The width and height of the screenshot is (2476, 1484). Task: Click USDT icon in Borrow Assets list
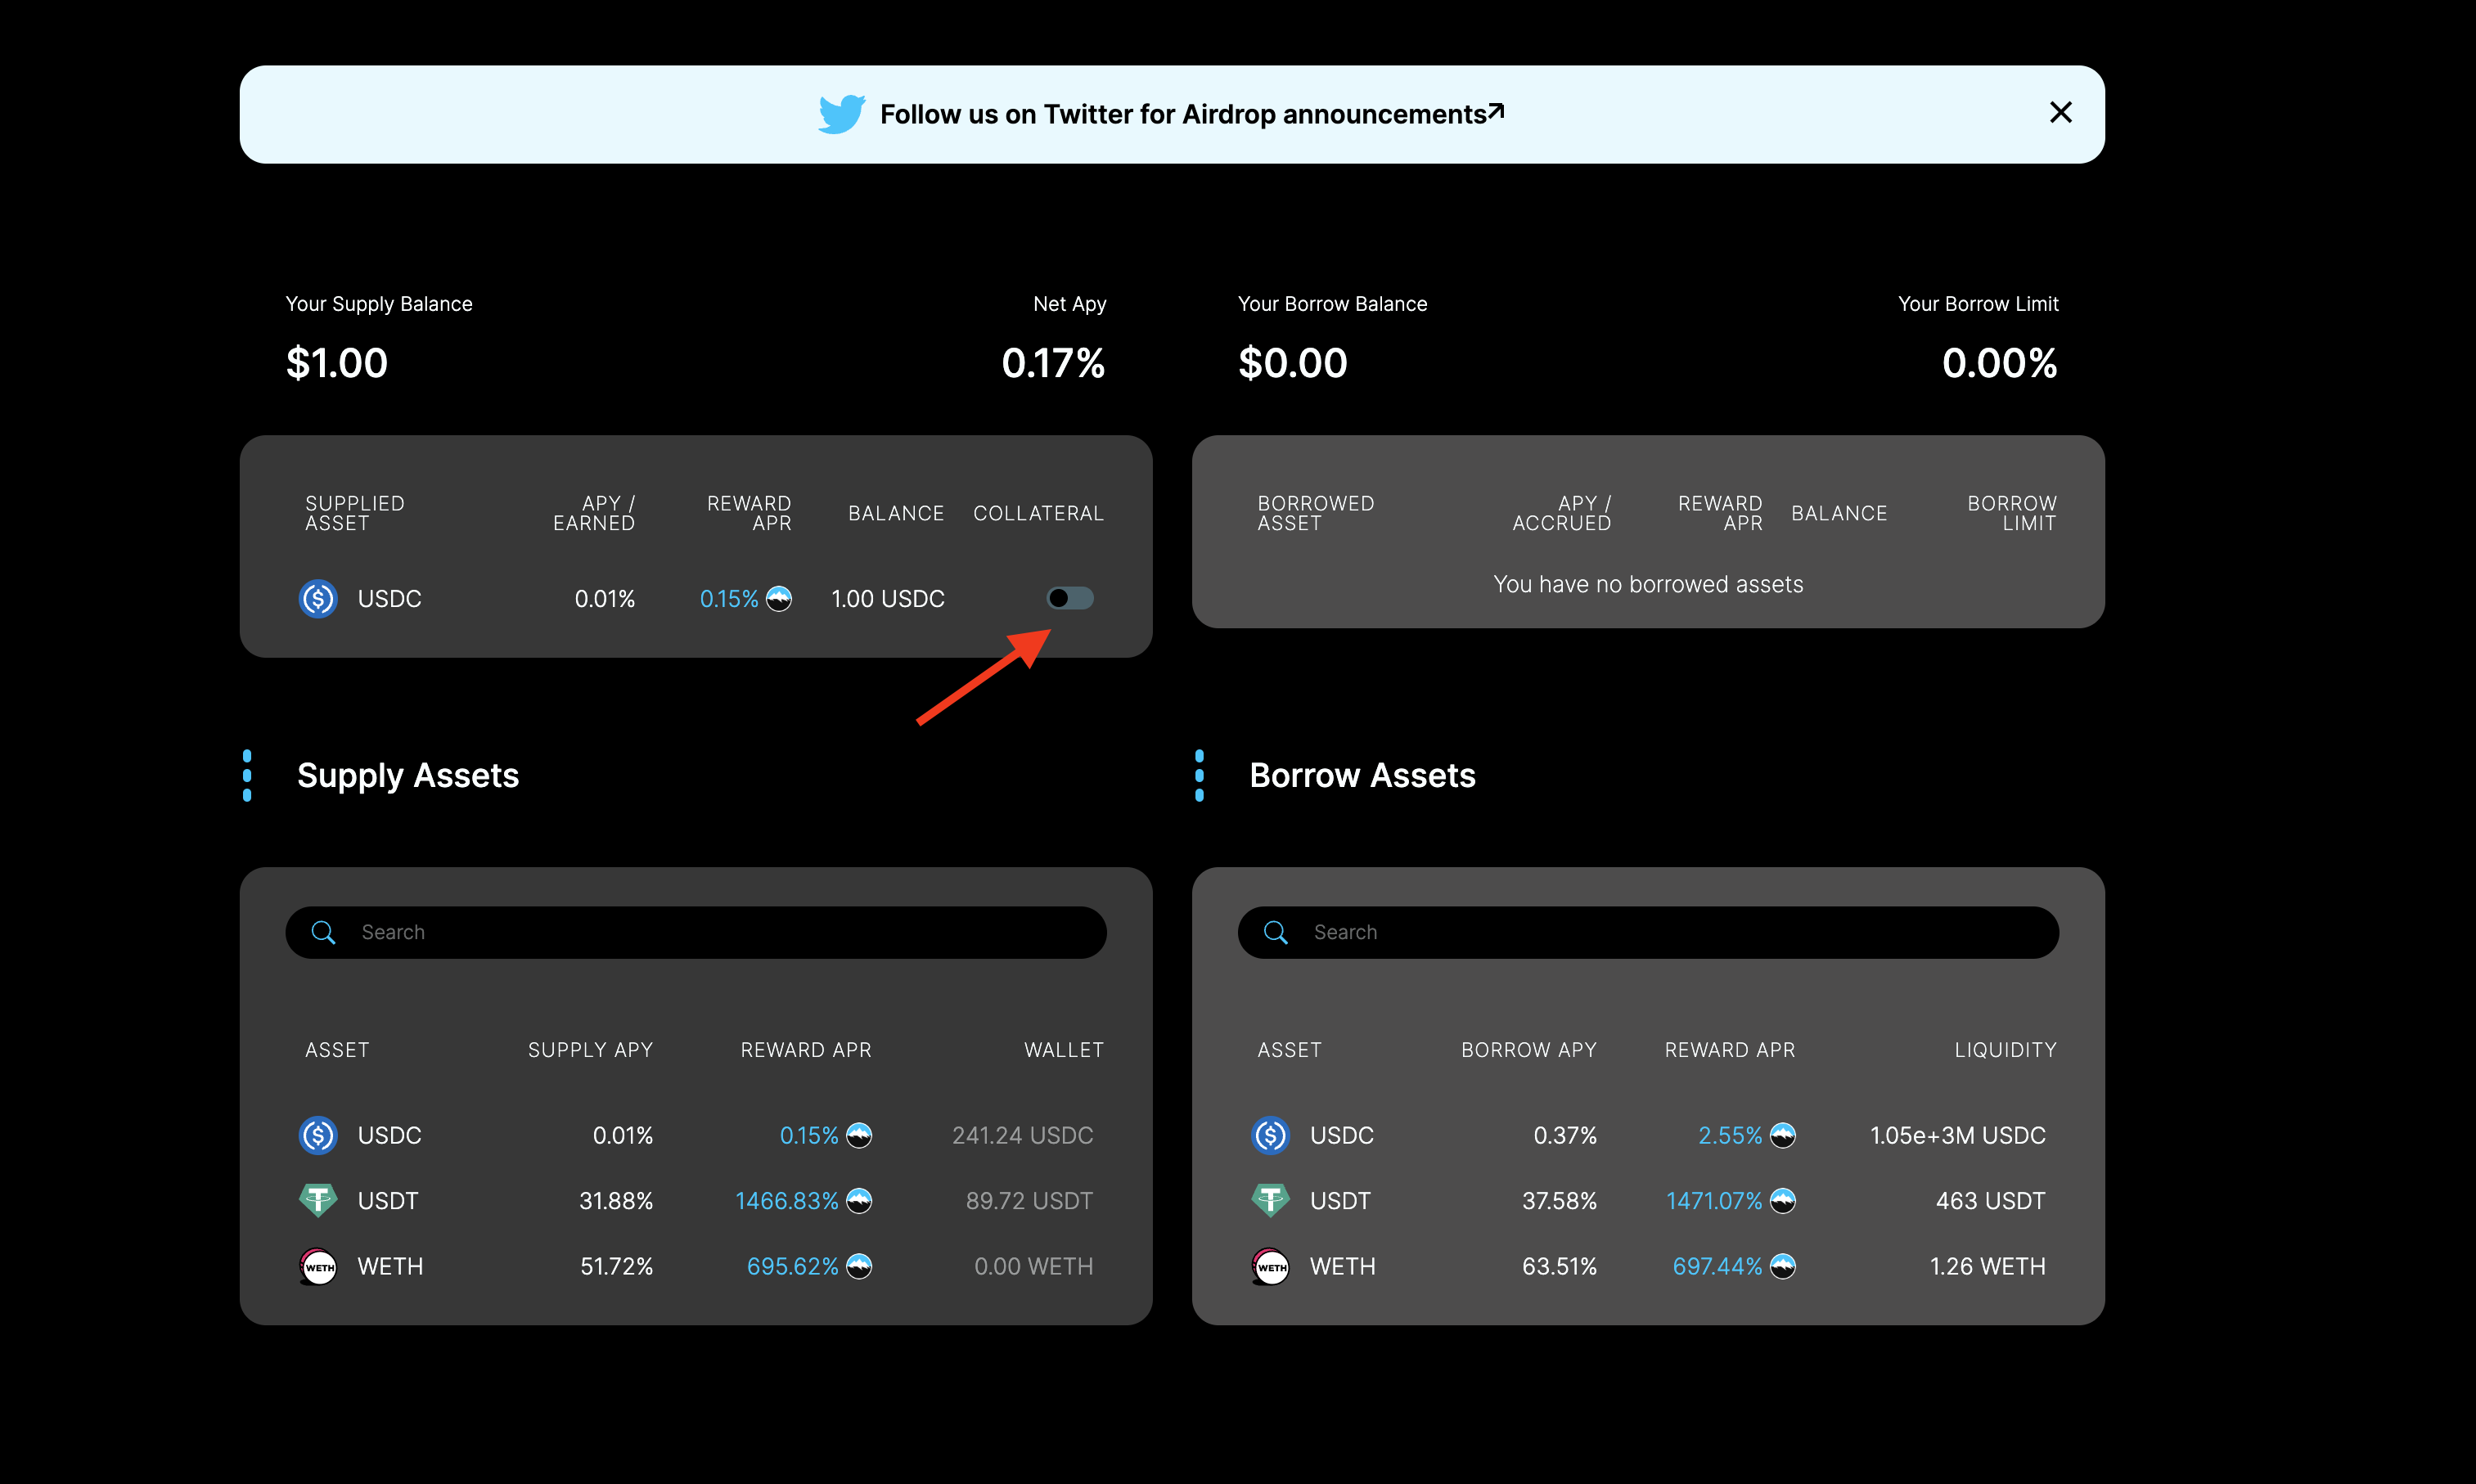(x=1270, y=1200)
